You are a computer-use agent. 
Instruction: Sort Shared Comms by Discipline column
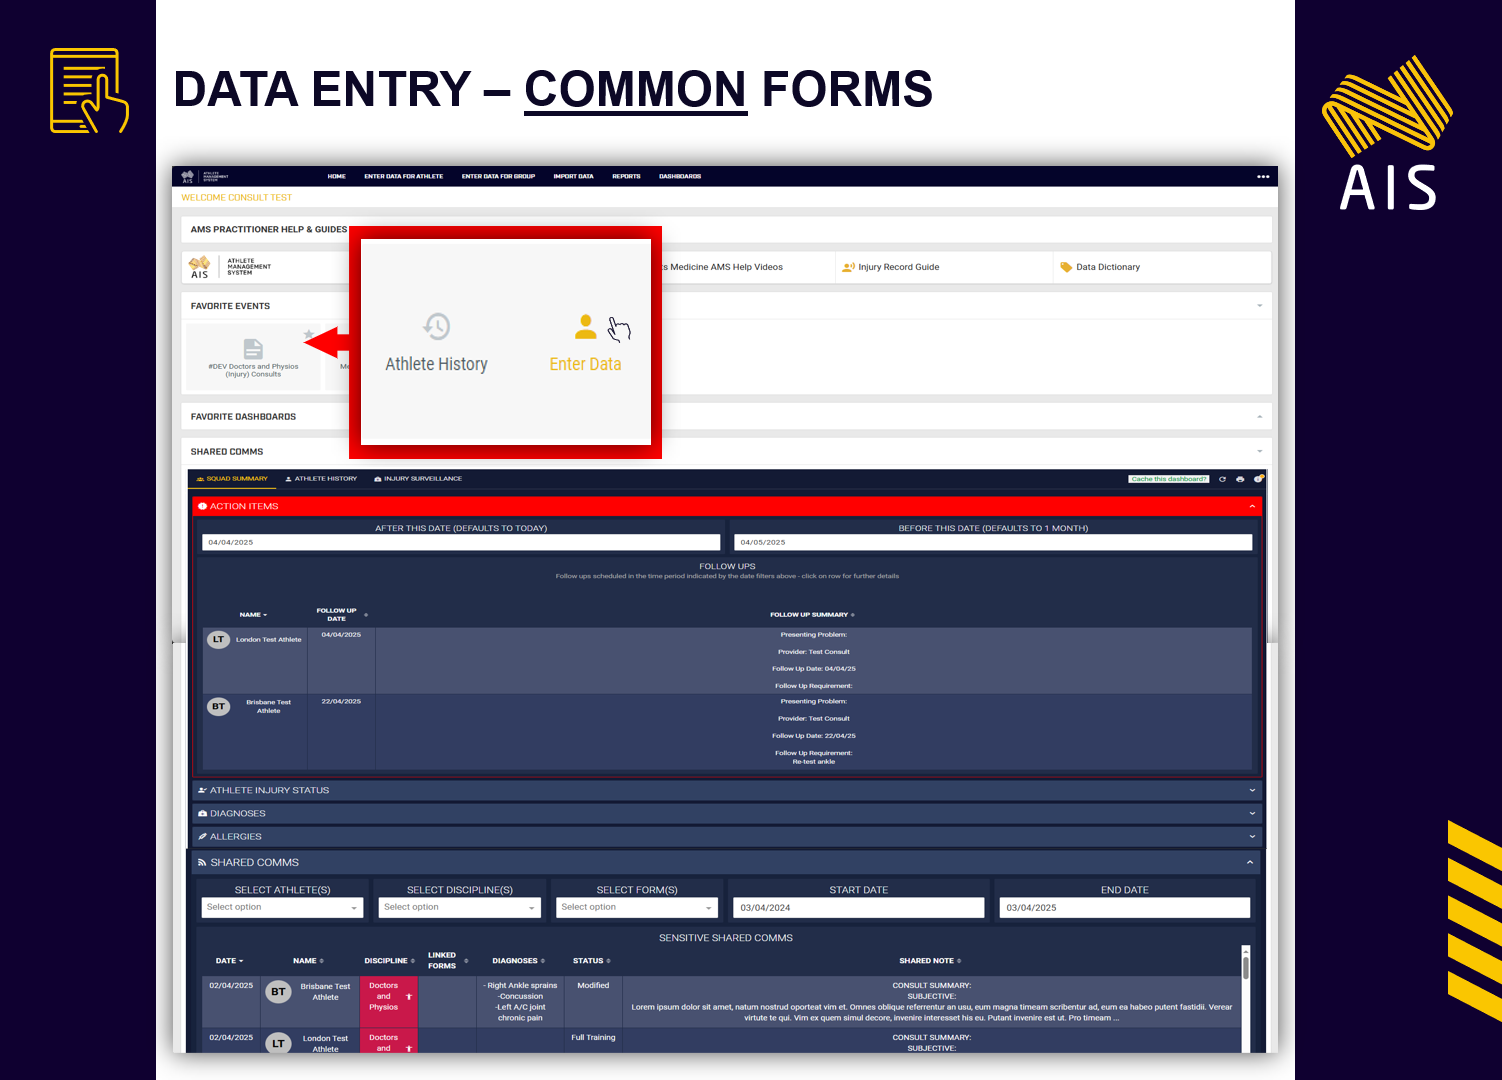click(390, 961)
